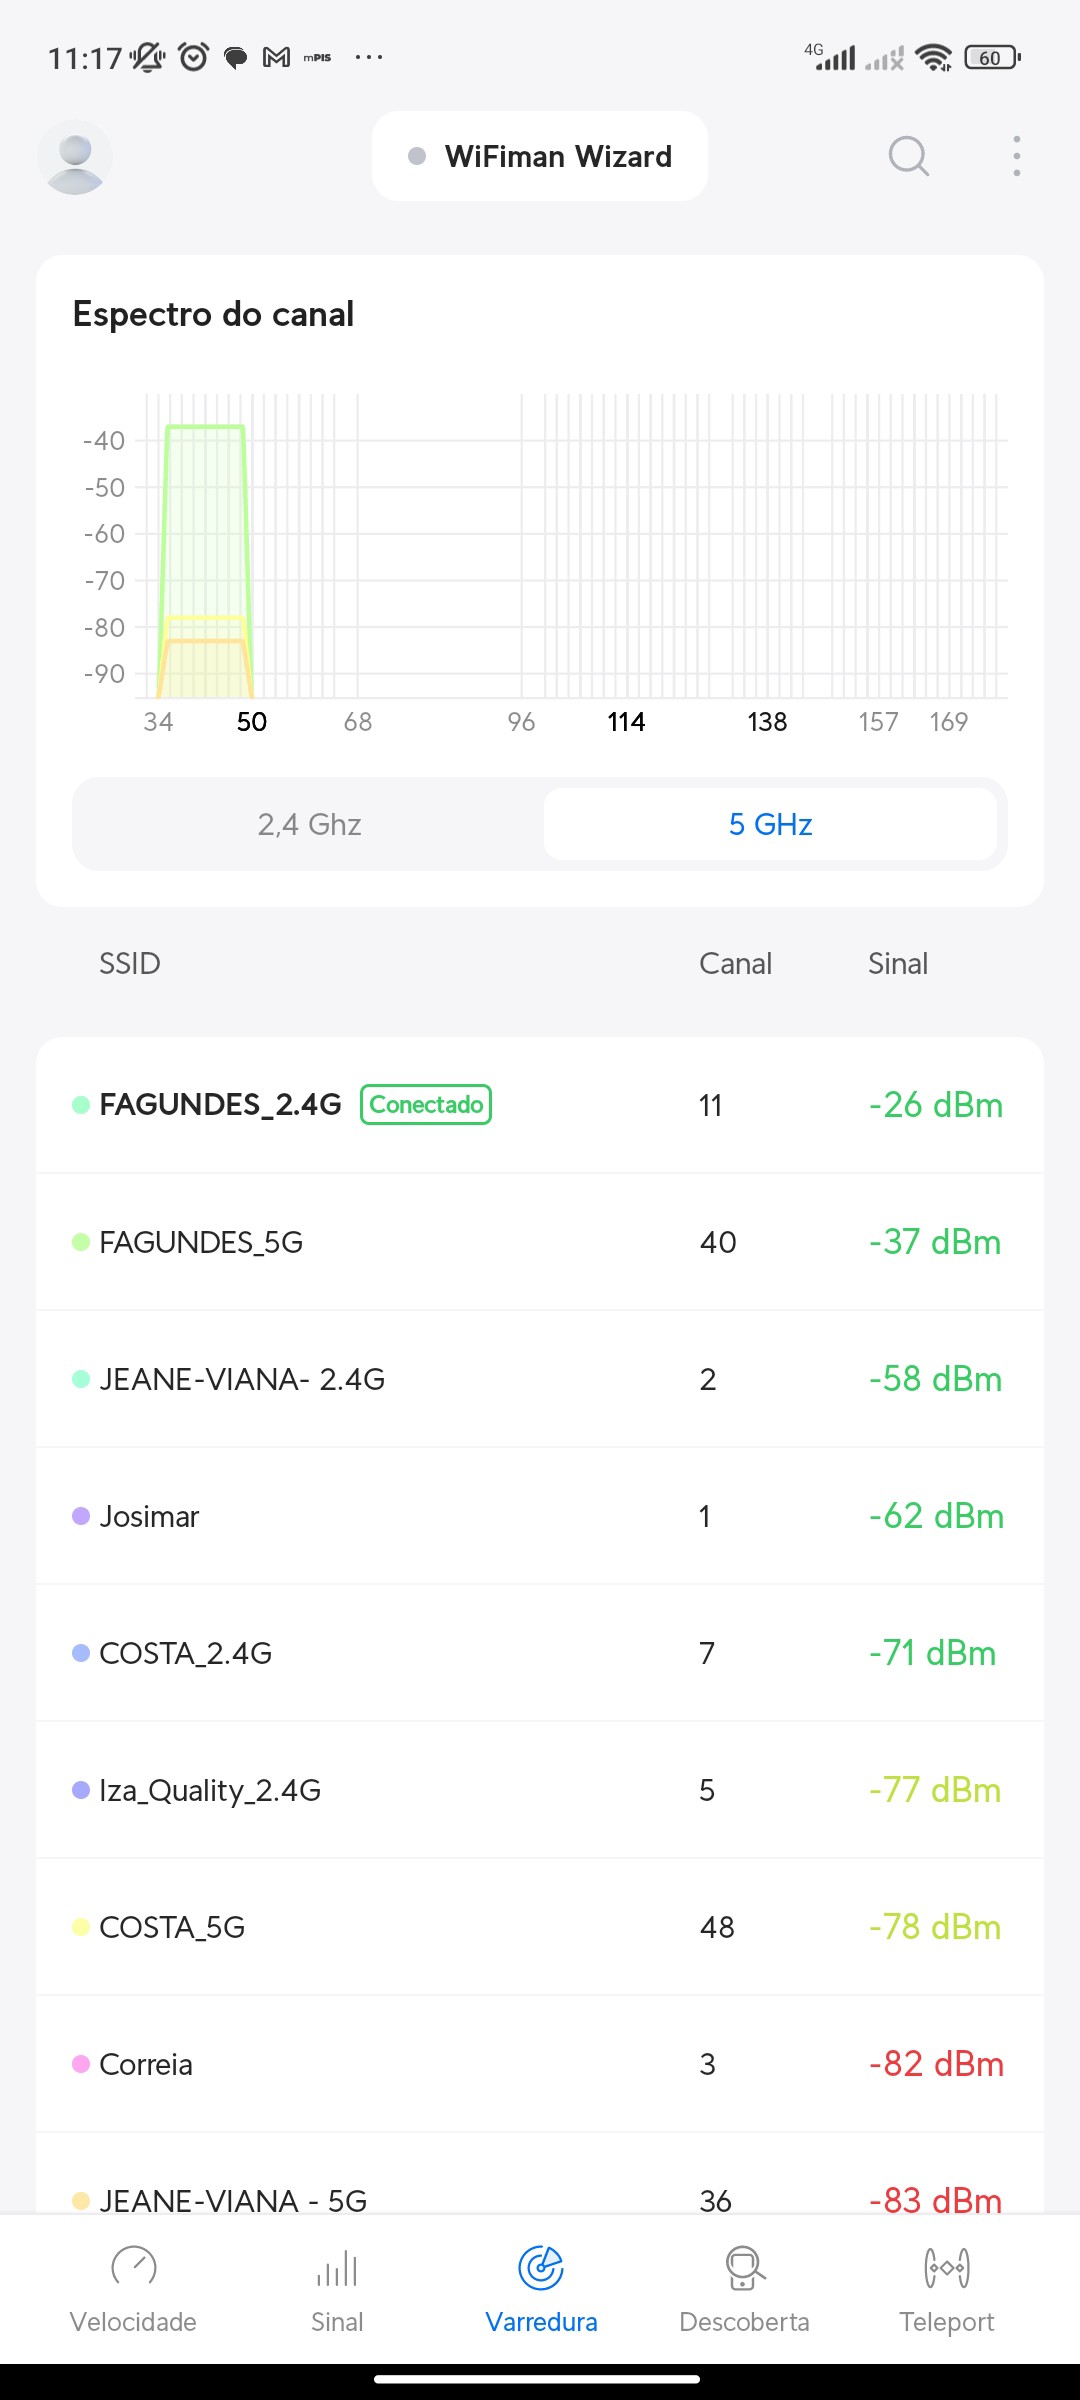Switch spectrum to 2,4 Ghz band
The height and width of the screenshot is (2400, 1080).
(x=309, y=824)
